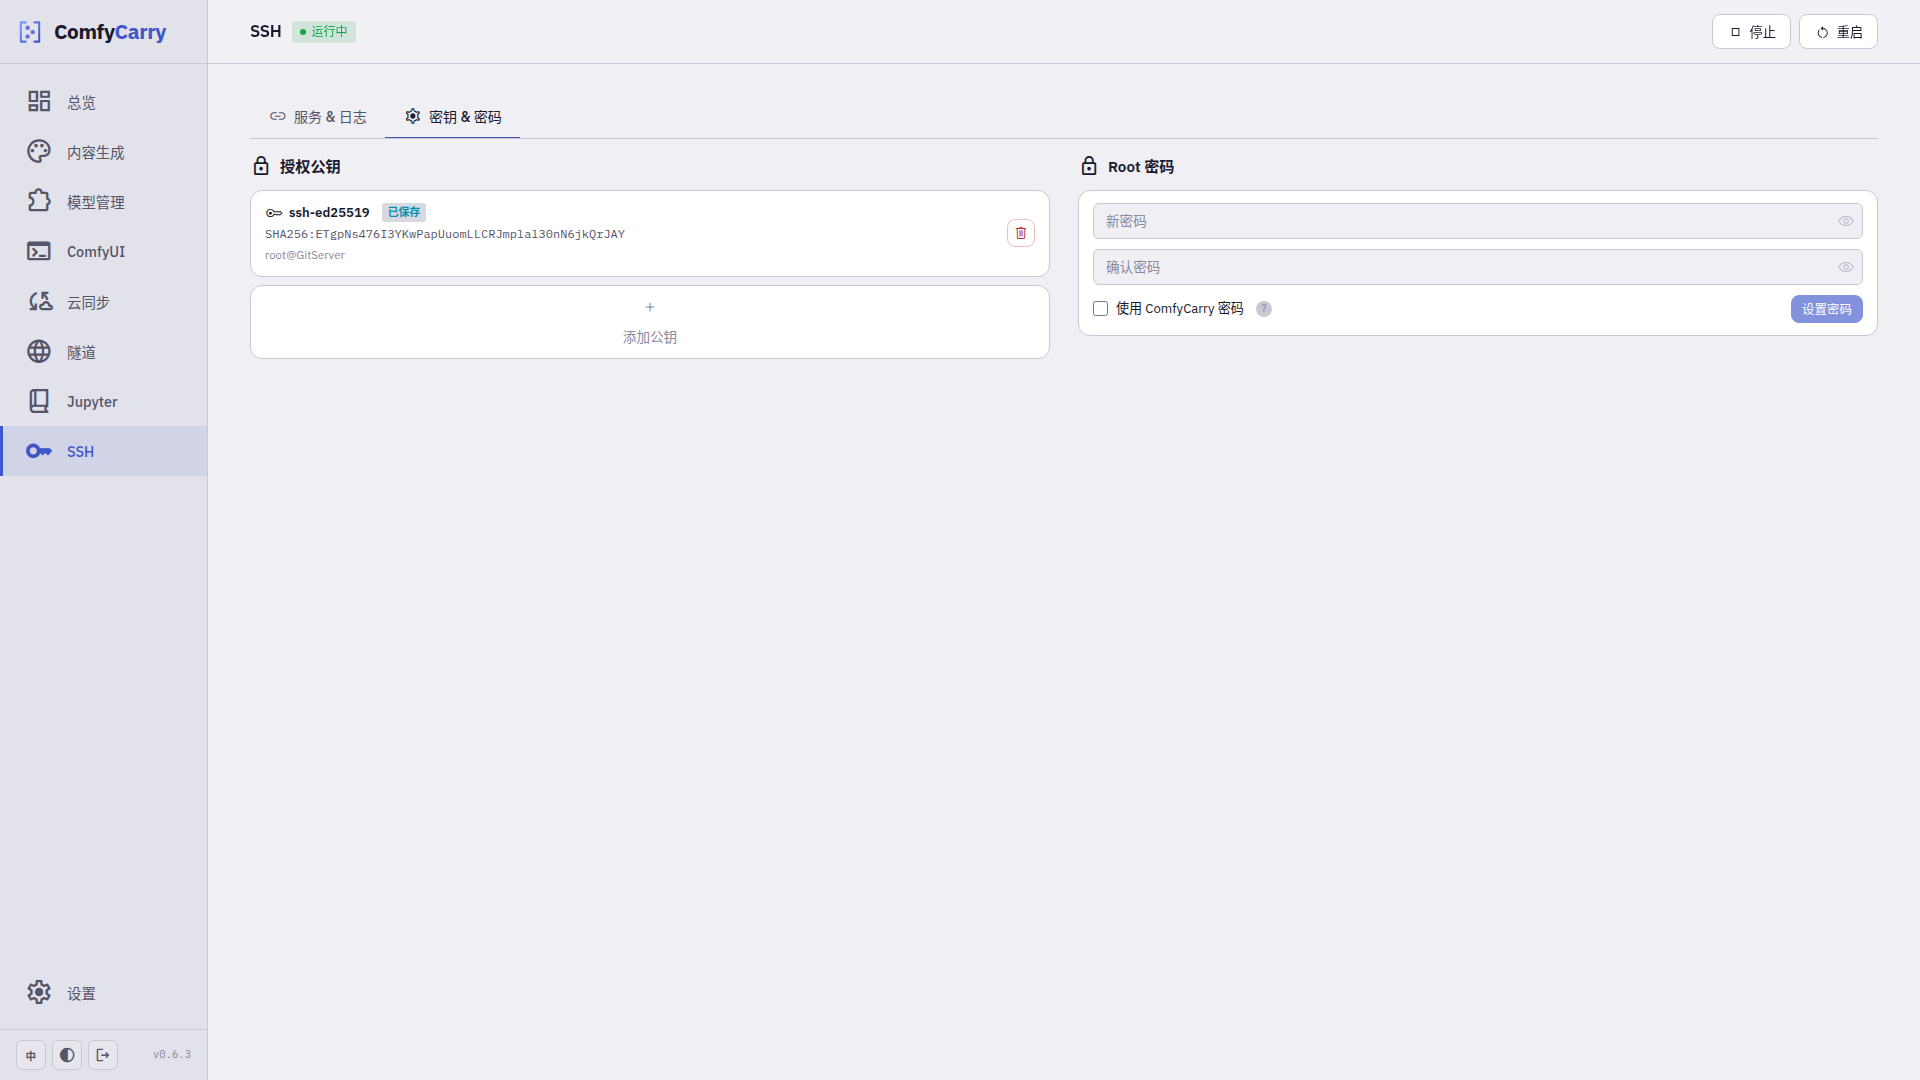Viewport: 1920px width, 1080px height.
Task: Open 设置 settings page
Action: [x=104, y=993]
